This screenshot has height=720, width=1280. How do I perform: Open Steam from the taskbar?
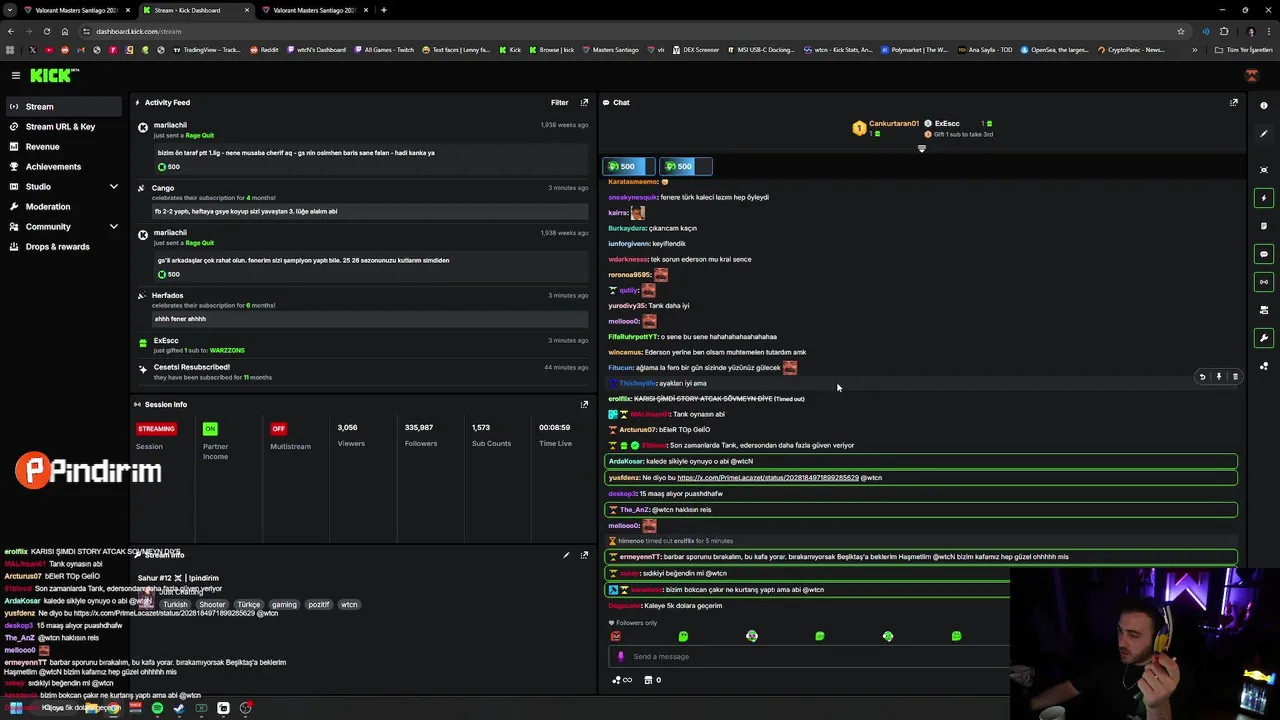(179, 708)
